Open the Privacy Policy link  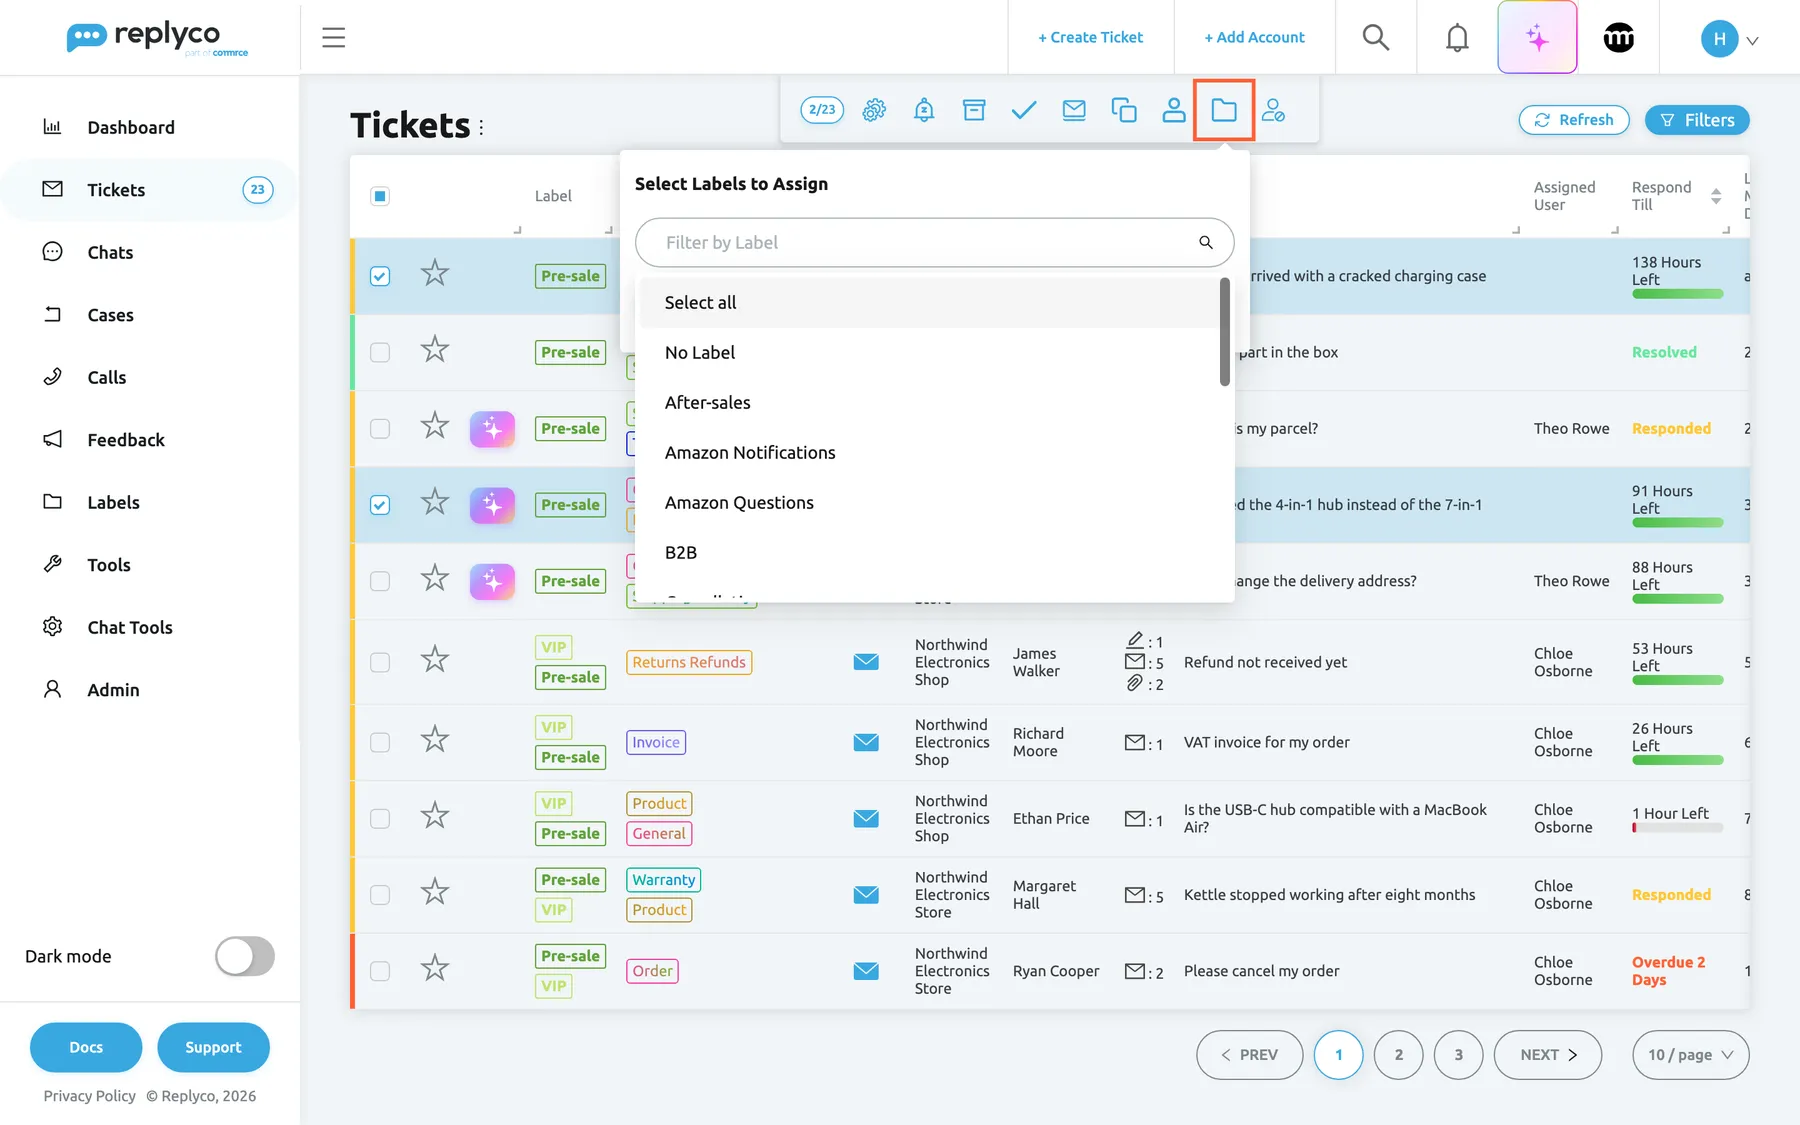89,1096
